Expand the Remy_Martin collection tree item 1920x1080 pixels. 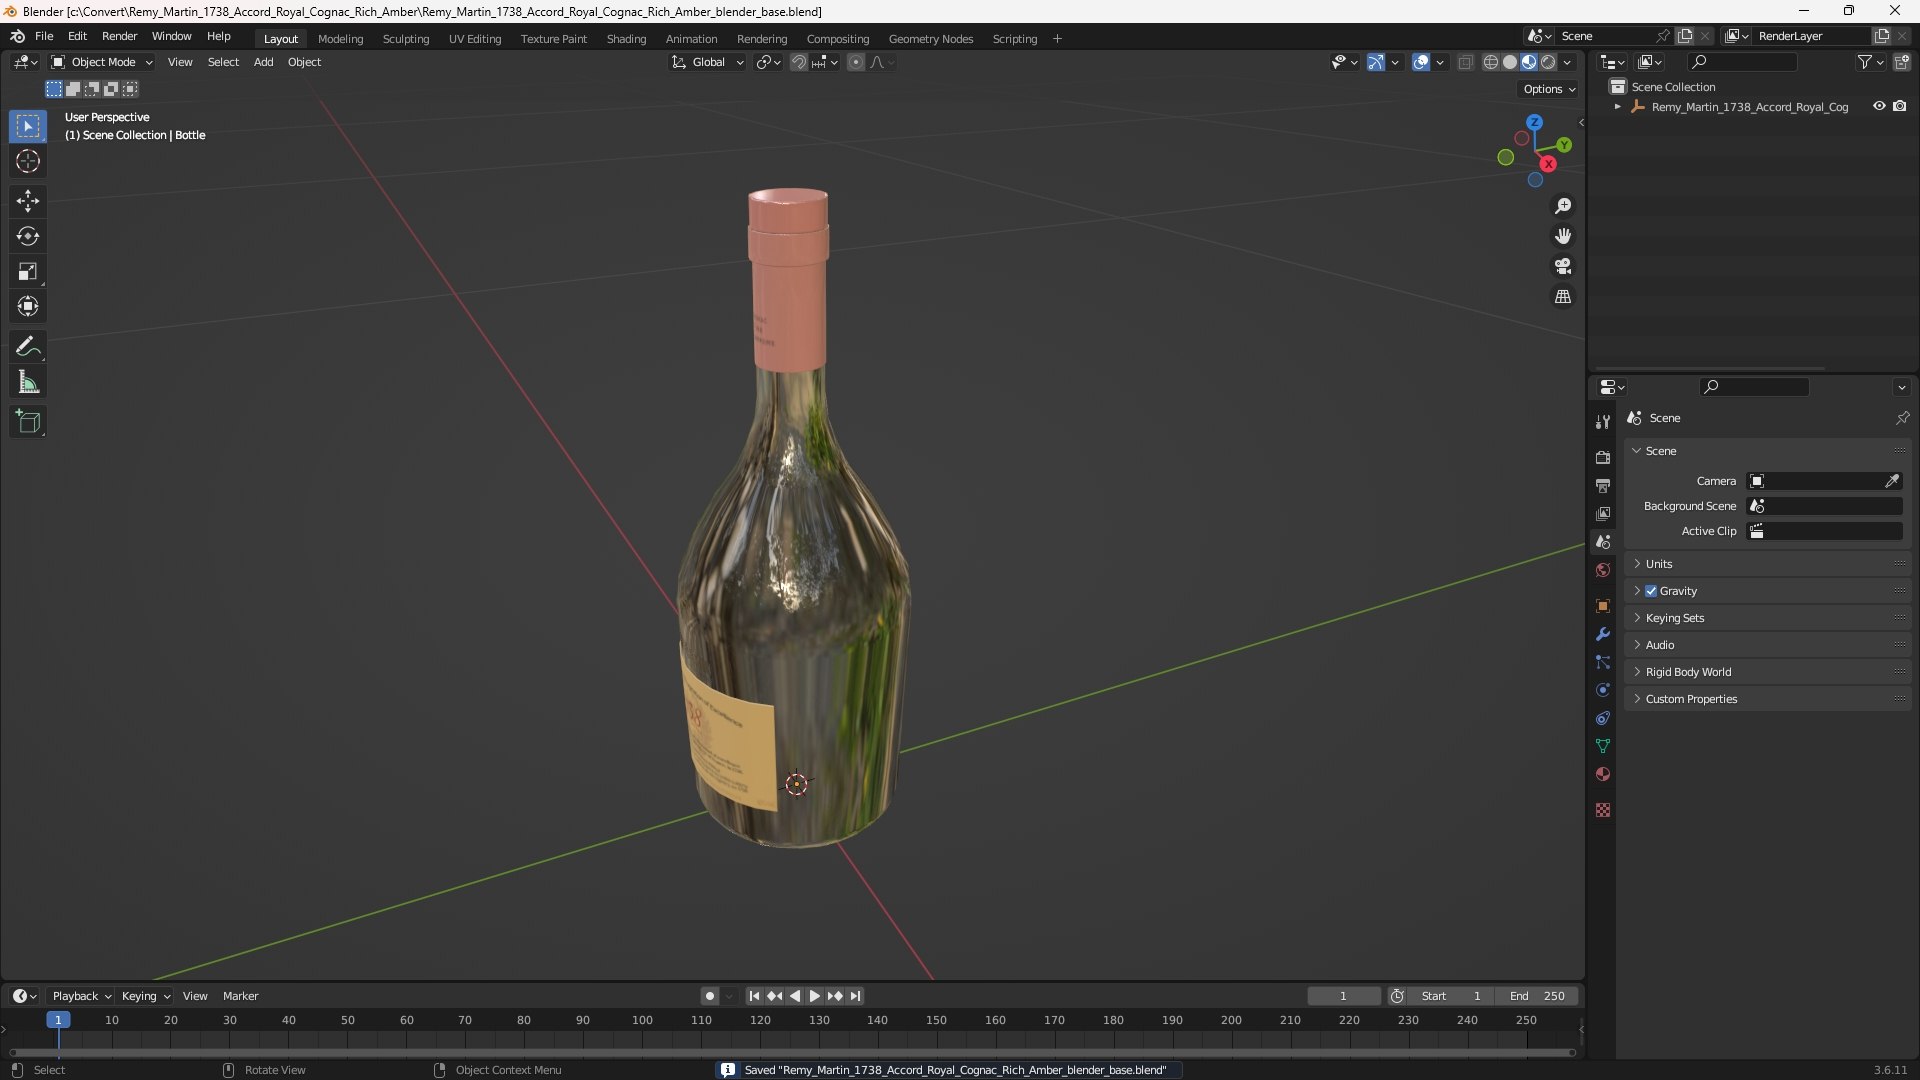pos(1617,107)
